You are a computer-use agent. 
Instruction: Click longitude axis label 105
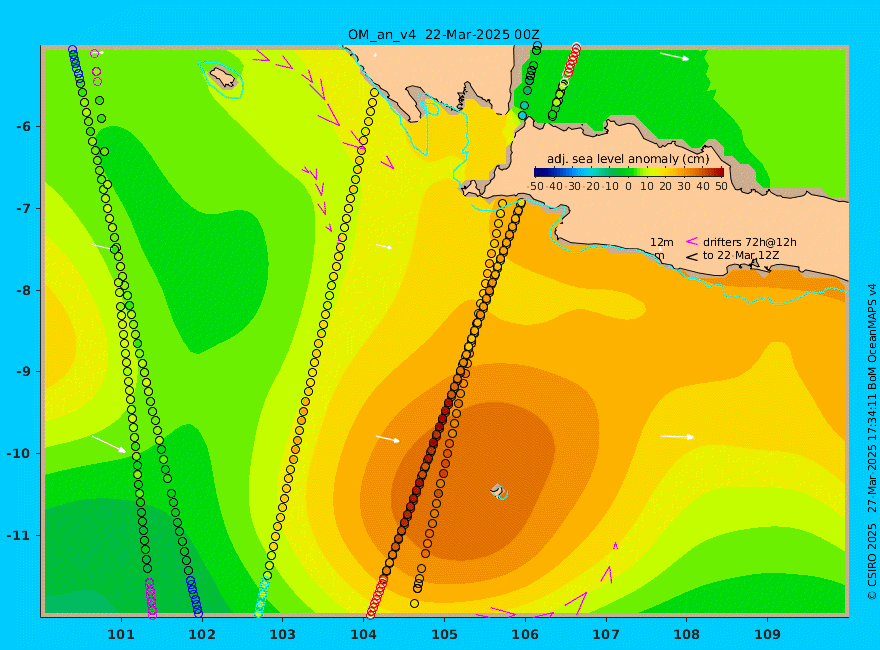(444, 634)
